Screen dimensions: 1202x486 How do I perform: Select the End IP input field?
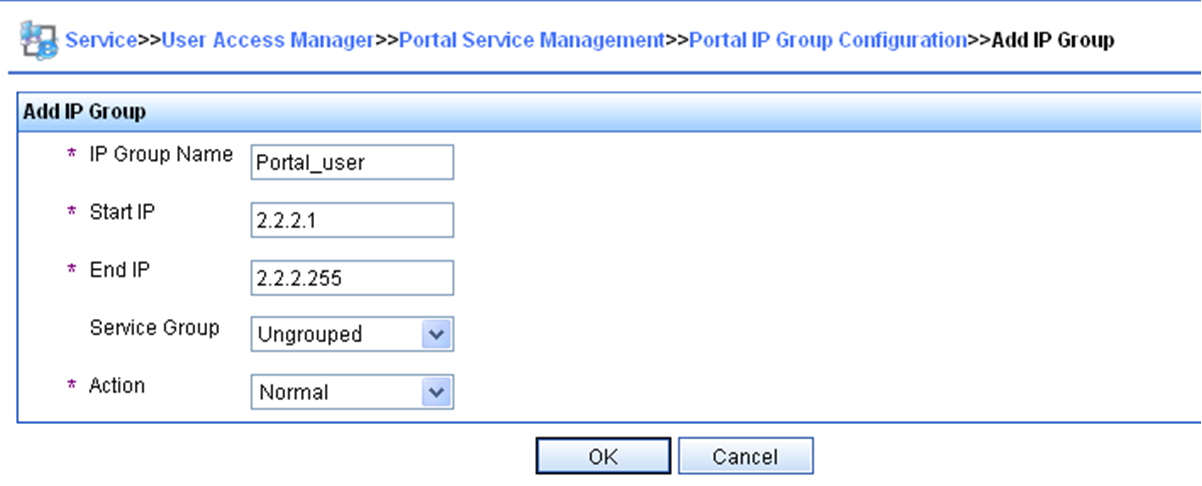[352, 278]
